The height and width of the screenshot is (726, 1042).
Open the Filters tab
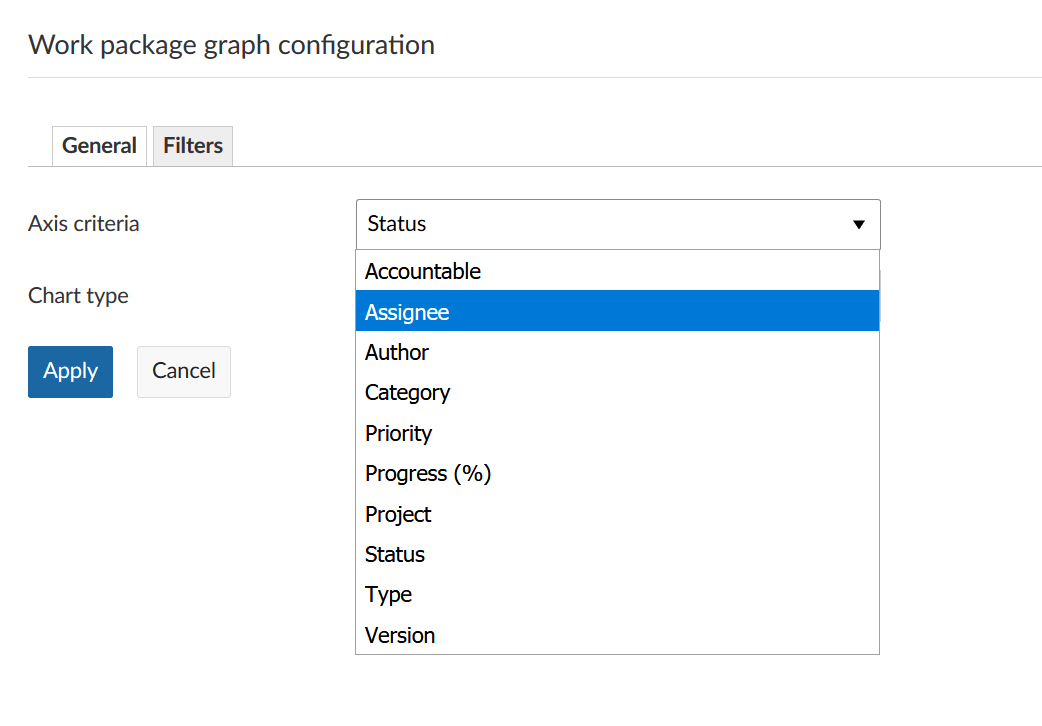coord(193,146)
